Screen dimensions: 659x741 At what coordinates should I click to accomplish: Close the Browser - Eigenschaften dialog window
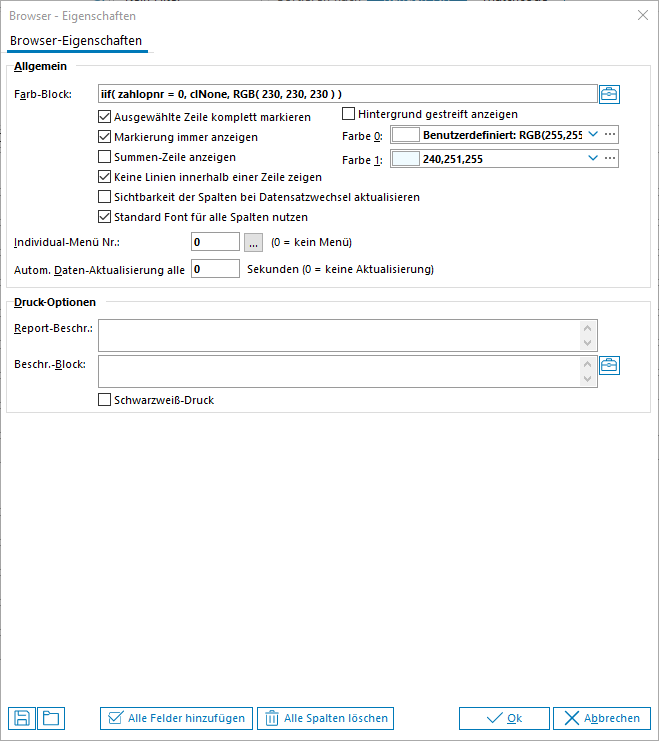click(641, 15)
